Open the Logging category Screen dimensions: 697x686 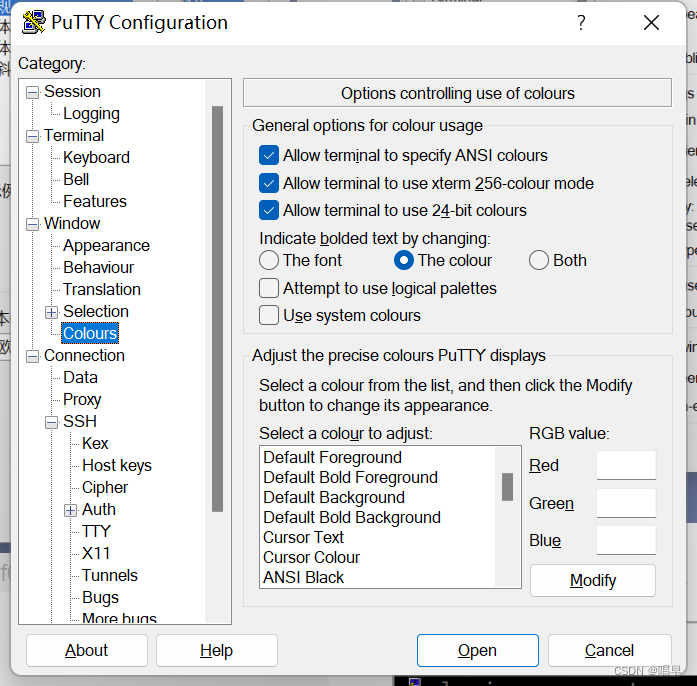(x=91, y=113)
